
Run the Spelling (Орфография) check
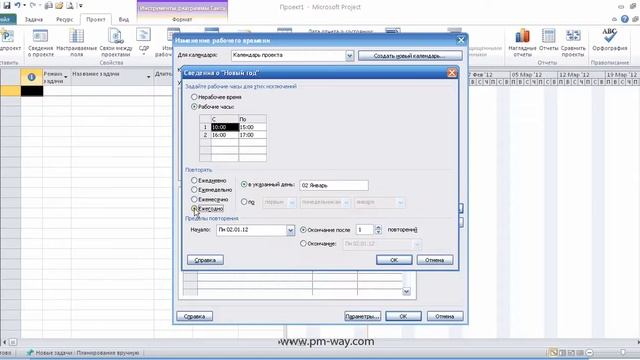pos(610,40)
